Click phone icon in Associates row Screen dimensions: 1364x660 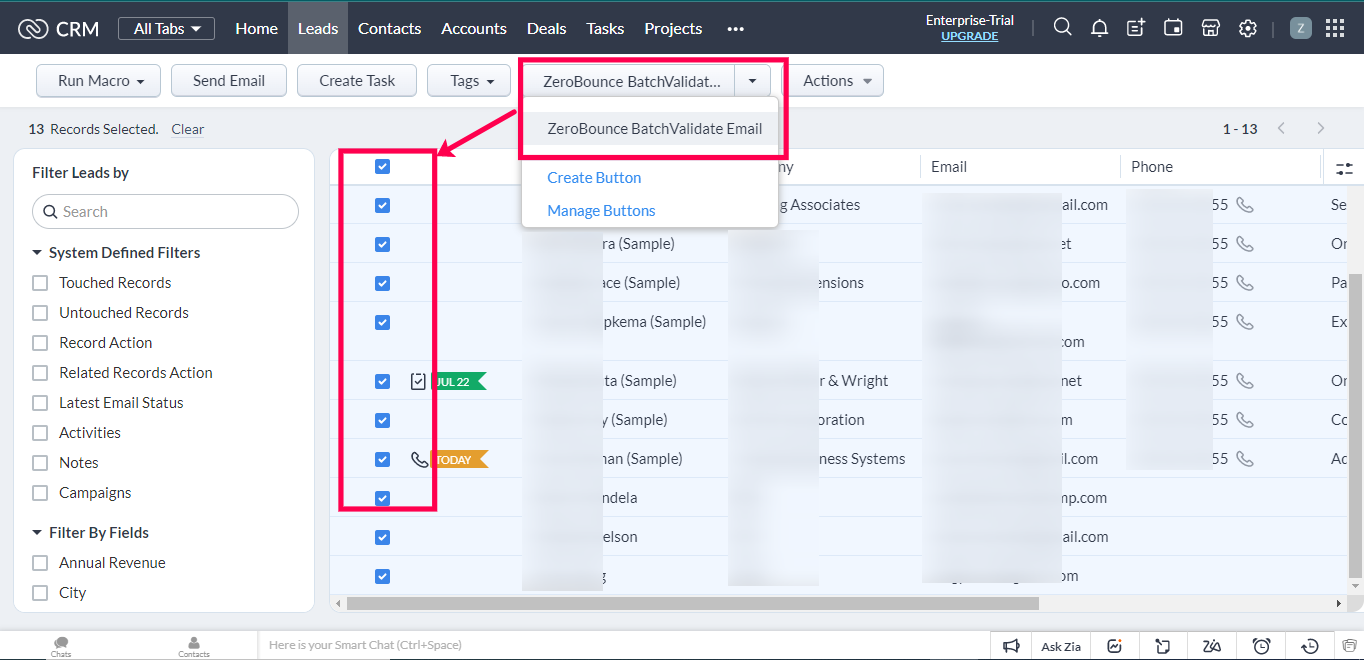(1244, 204)
